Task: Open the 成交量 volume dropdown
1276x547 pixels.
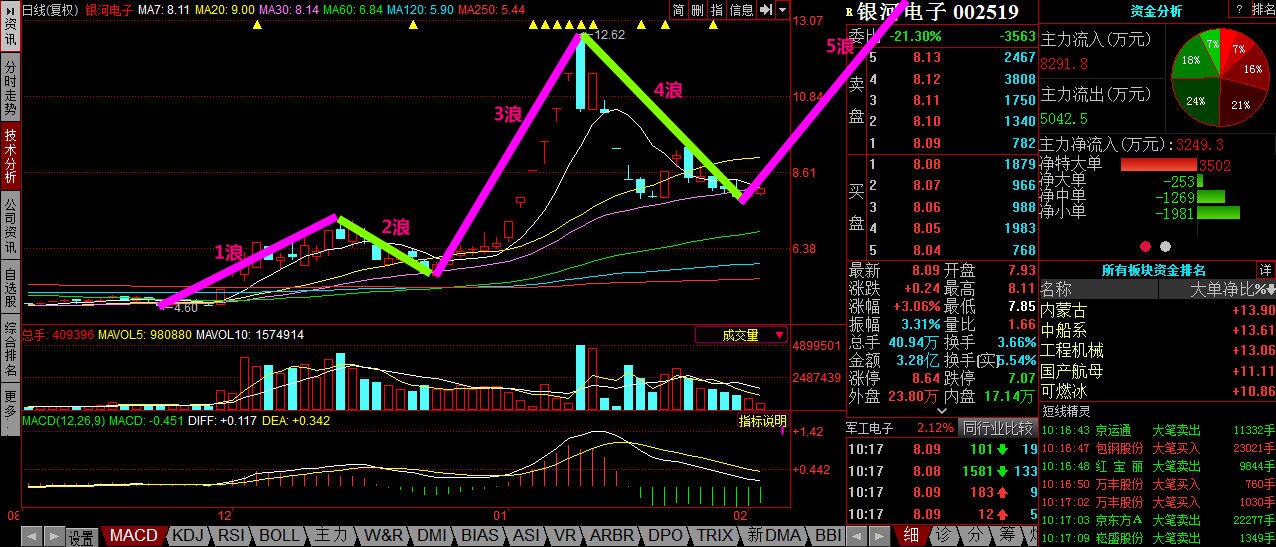Action: pyautogui.click(x=741, y=335)
